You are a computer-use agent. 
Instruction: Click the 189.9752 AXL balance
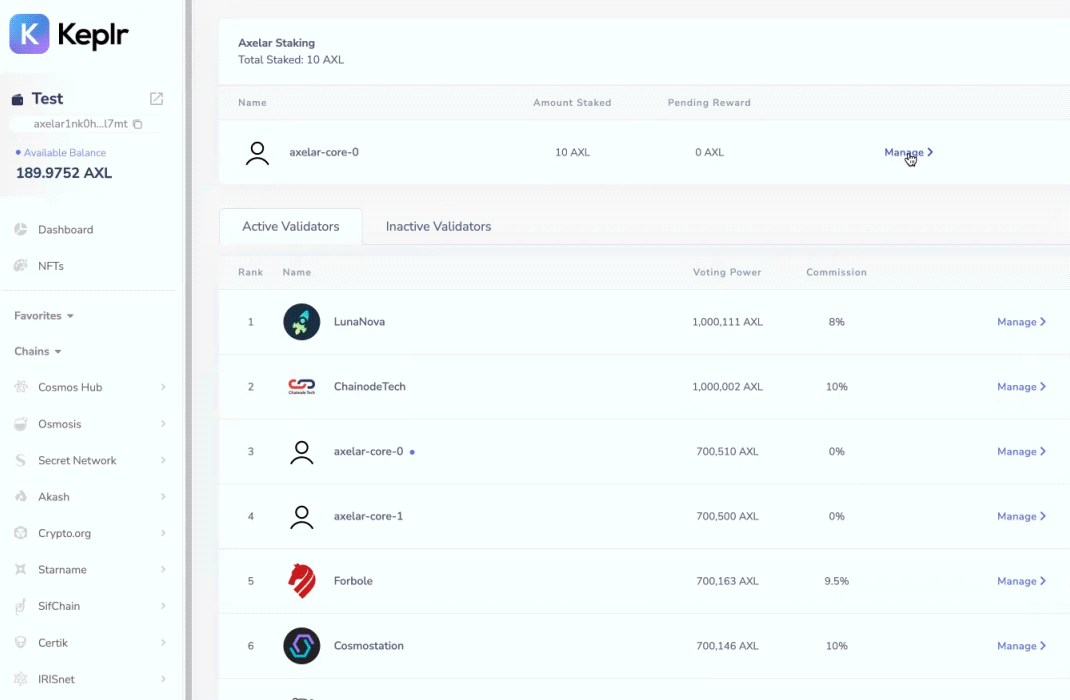click(x=64, y=173)
